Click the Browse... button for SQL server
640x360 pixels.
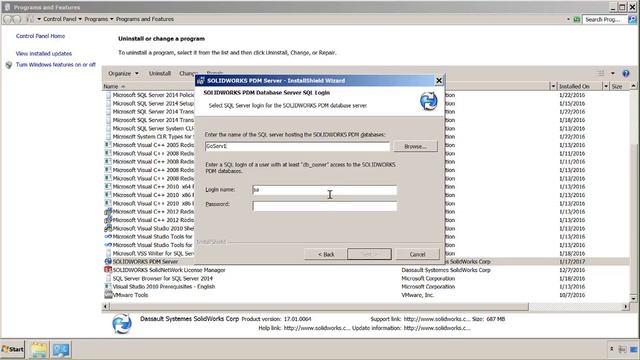[415, 146]
